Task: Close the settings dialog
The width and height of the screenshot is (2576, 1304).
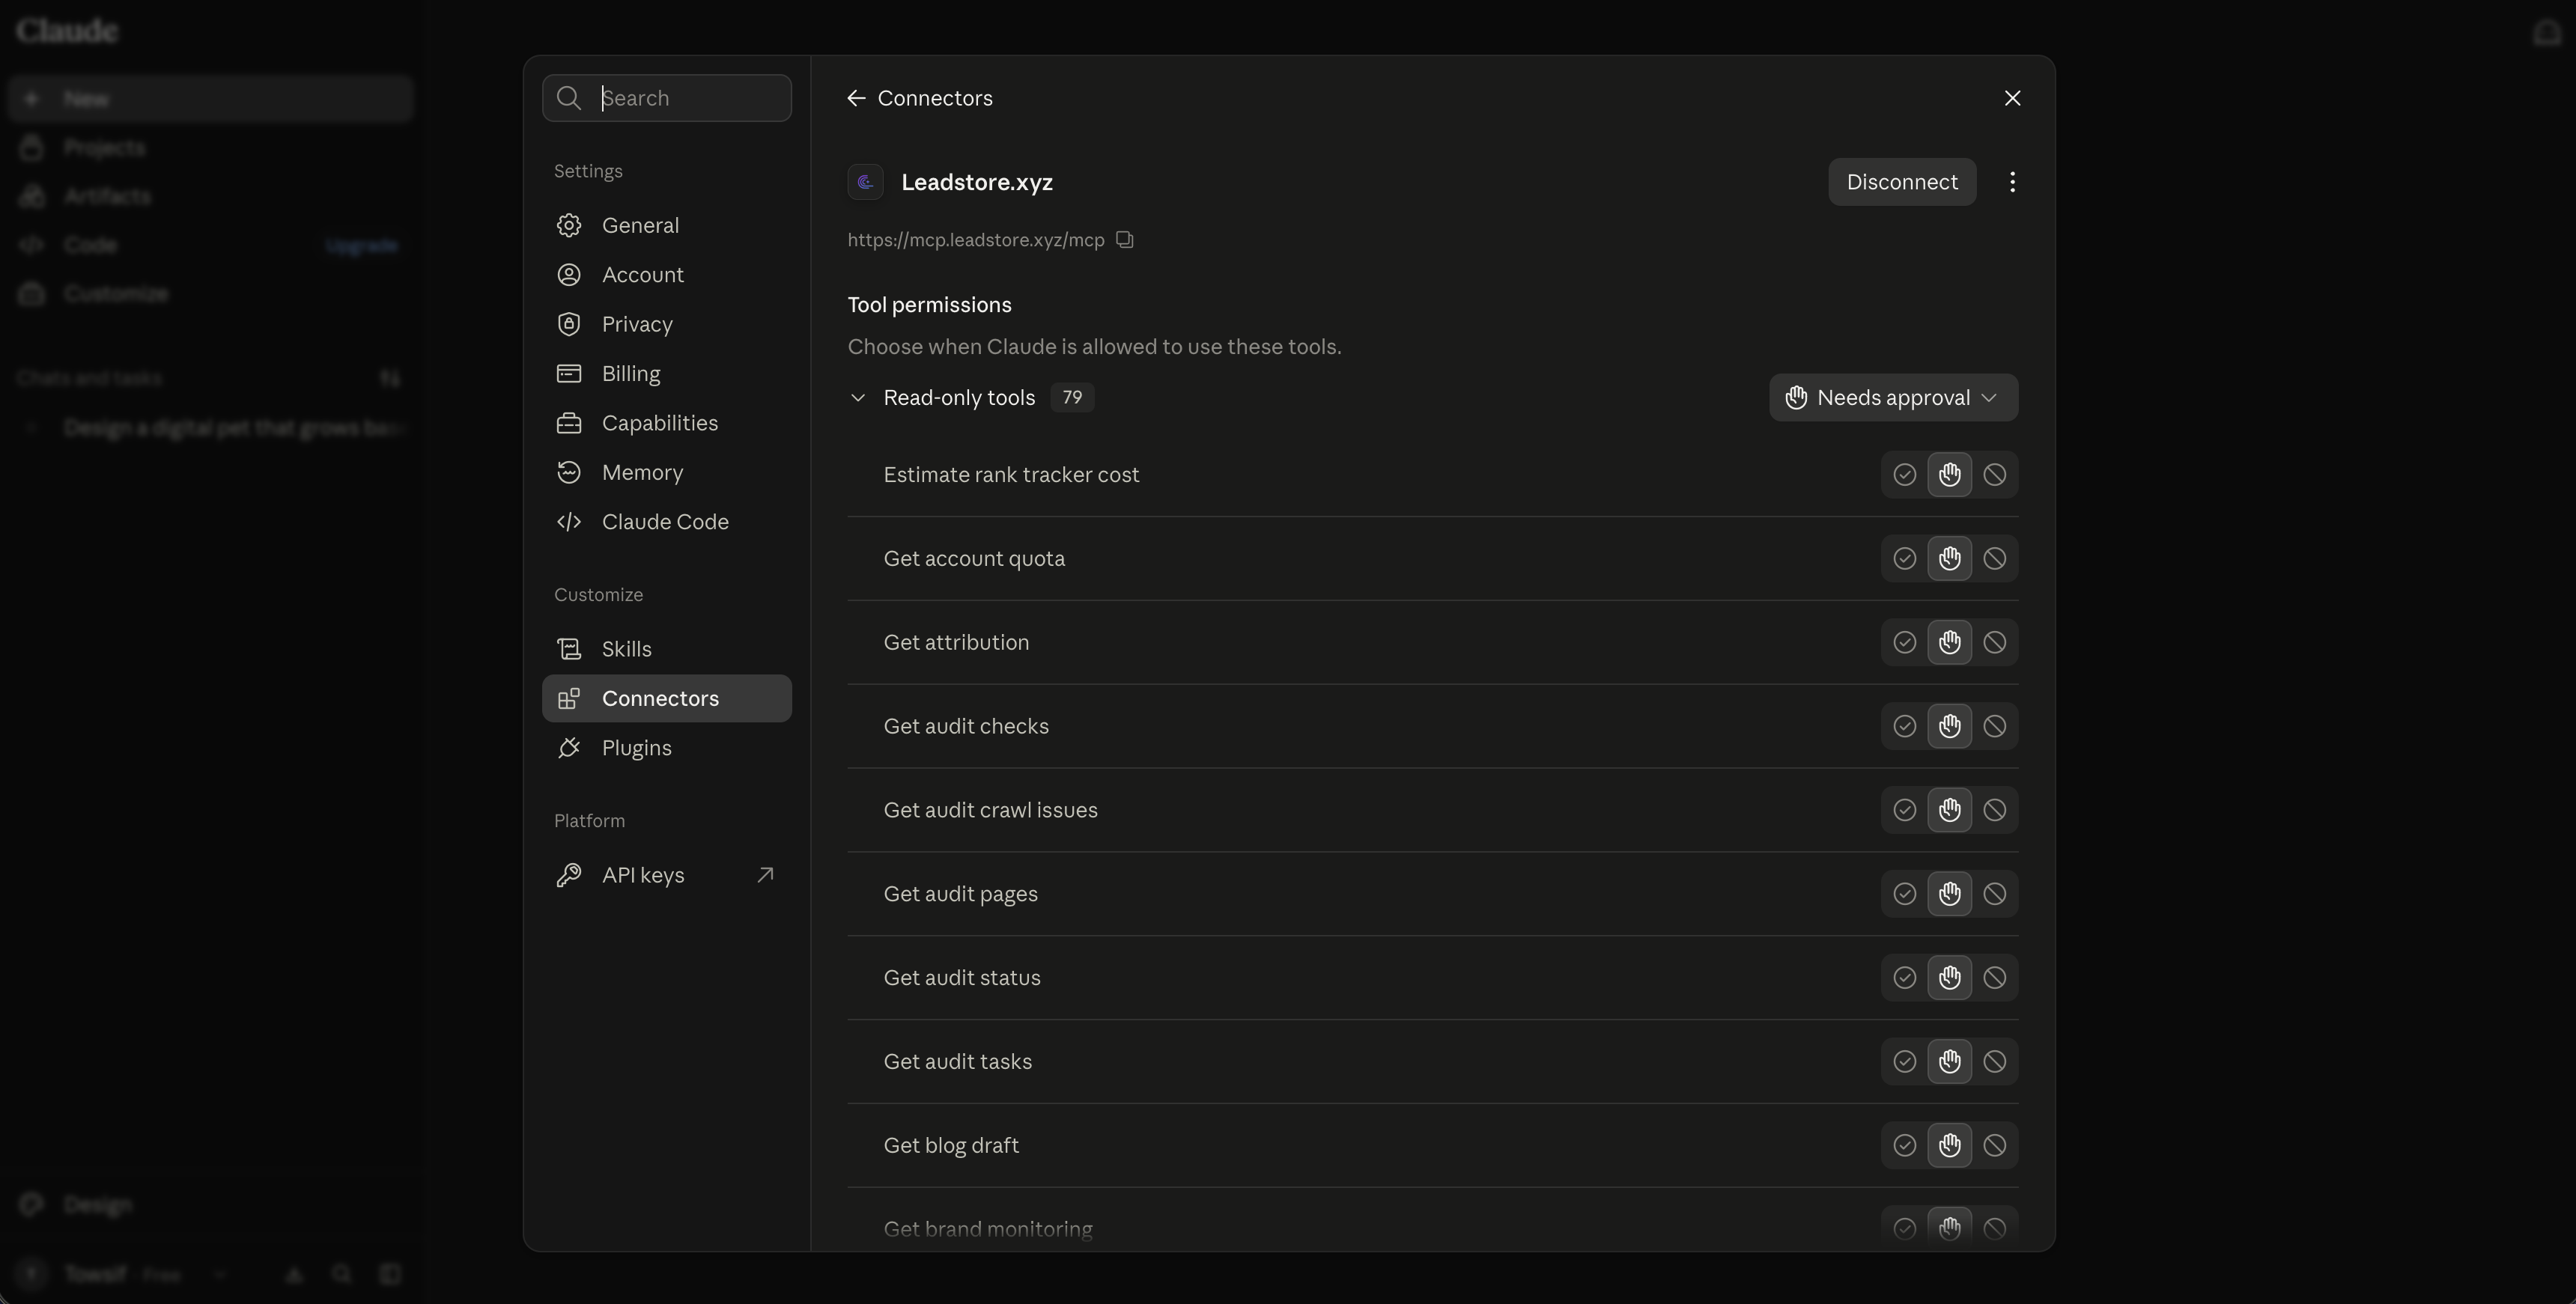Action: coord(2012,98)
